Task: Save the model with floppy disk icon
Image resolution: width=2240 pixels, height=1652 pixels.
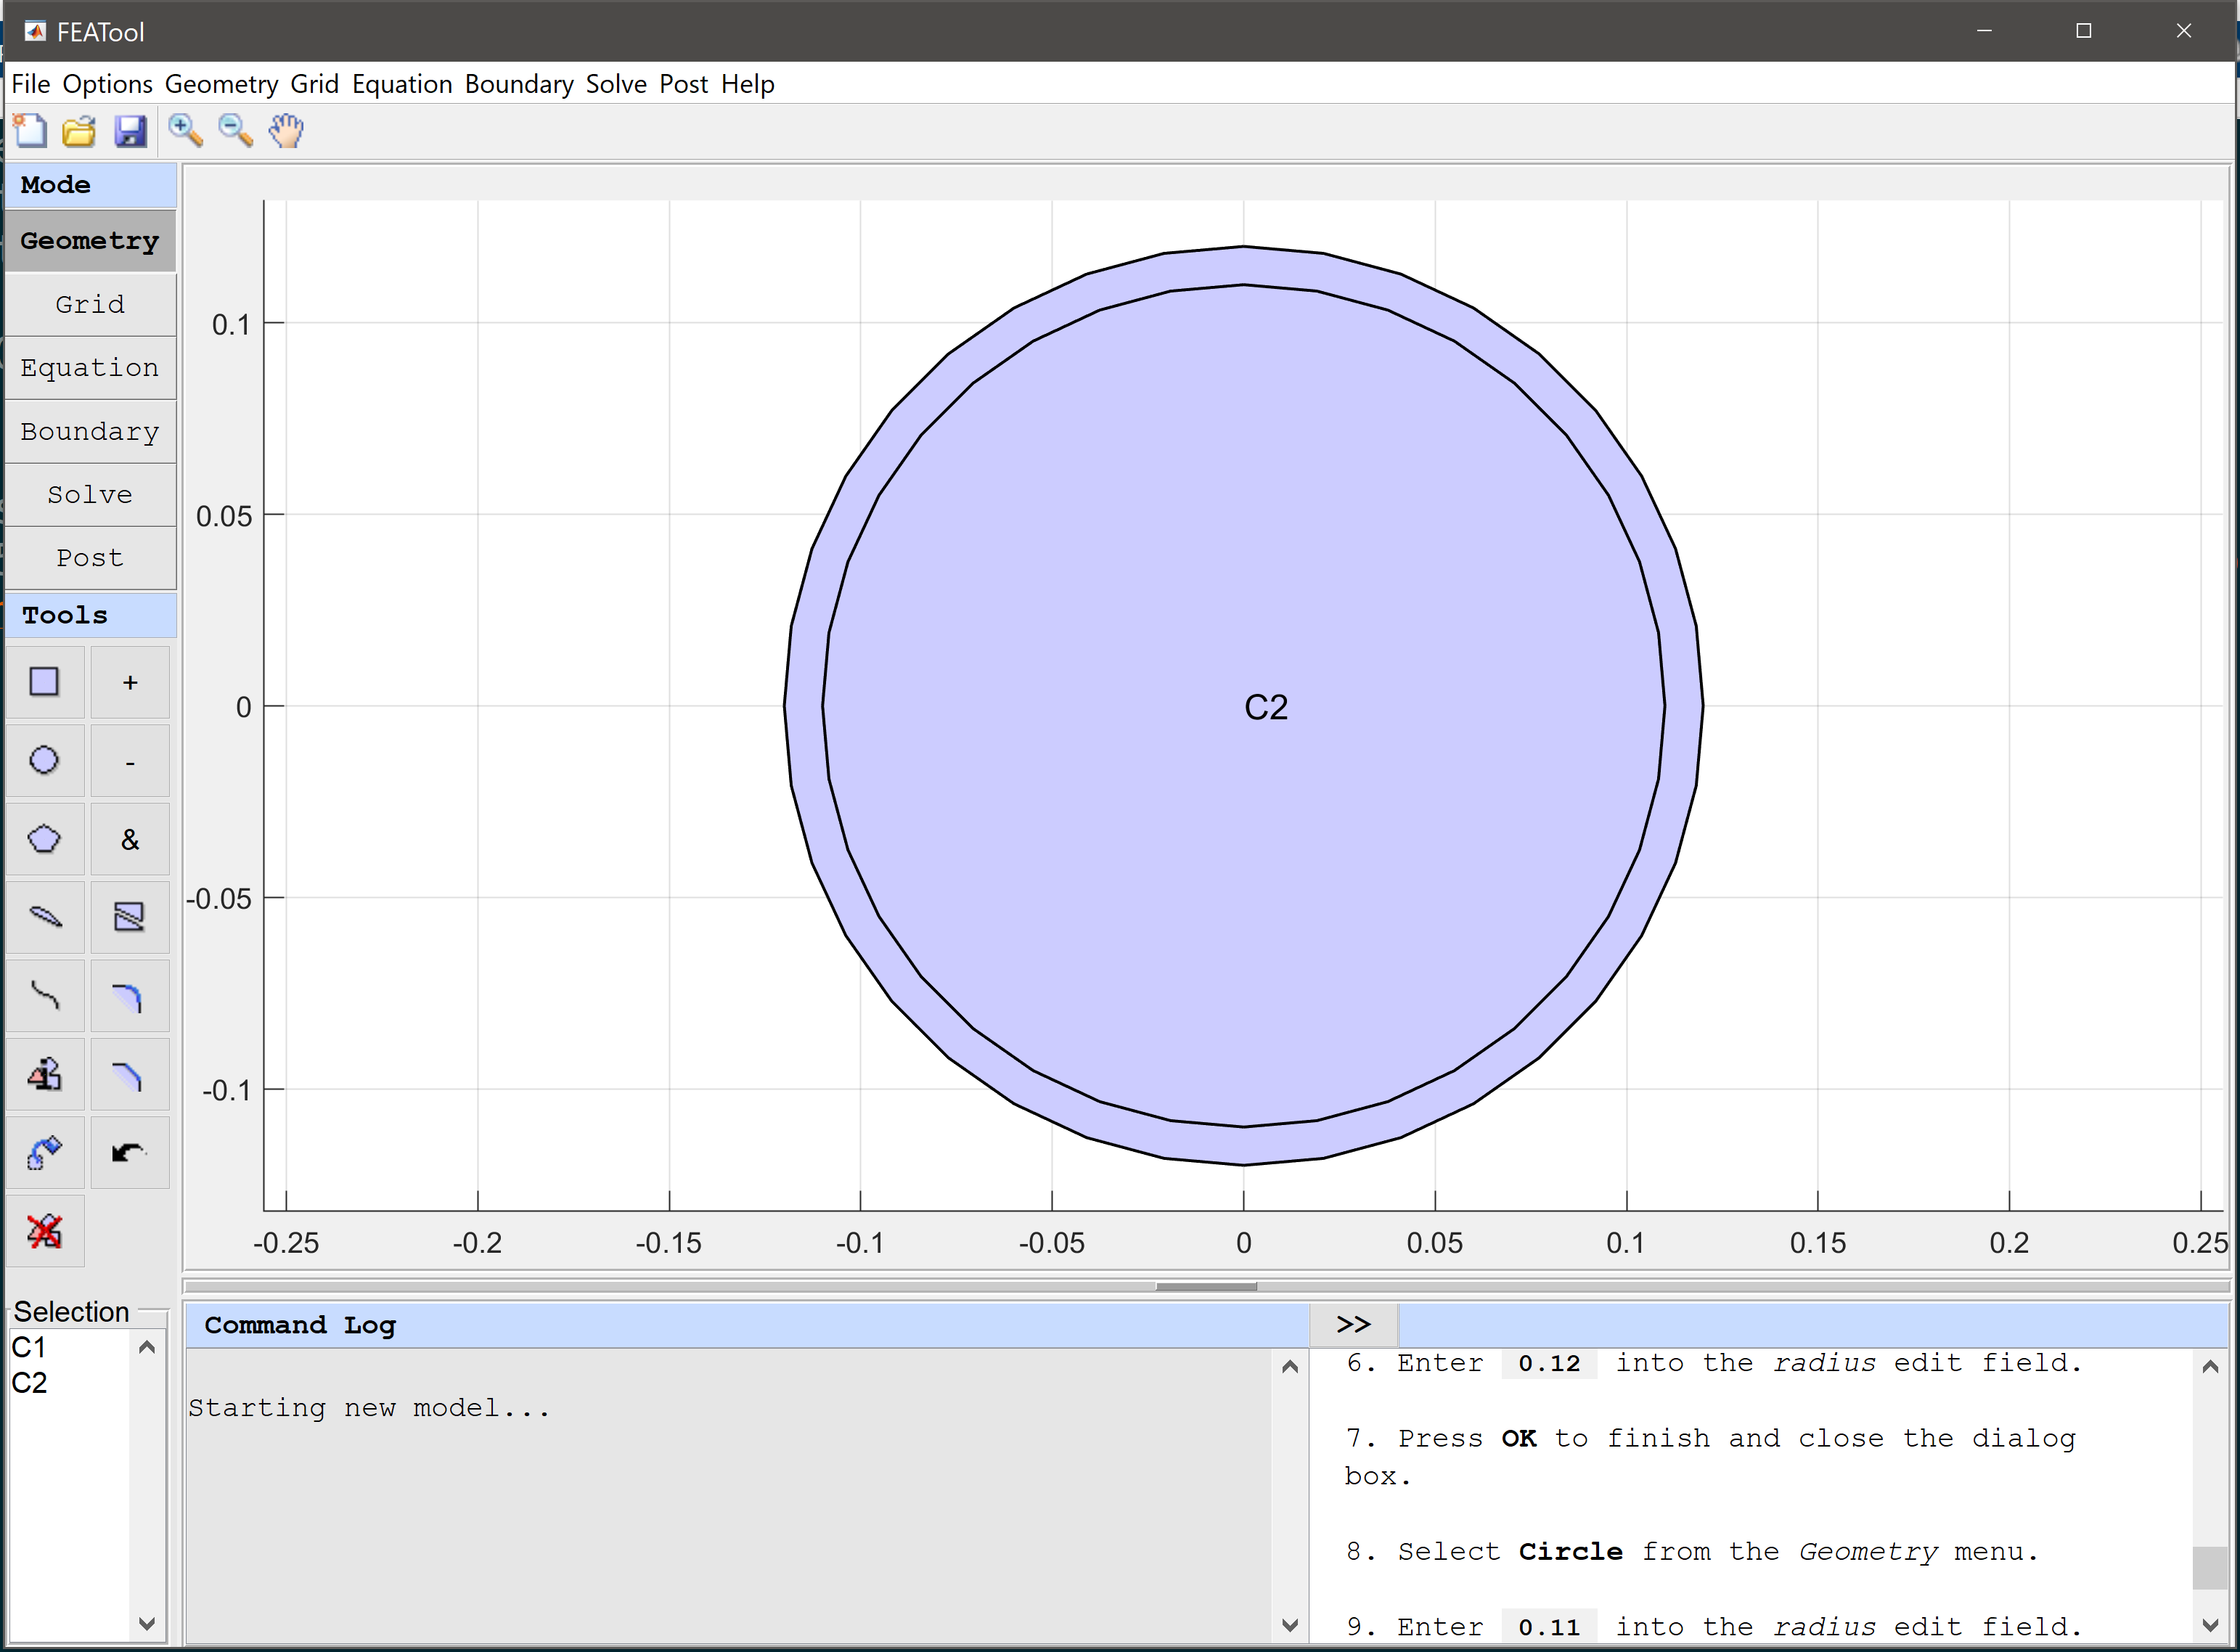Action: (x=130, y=131)
